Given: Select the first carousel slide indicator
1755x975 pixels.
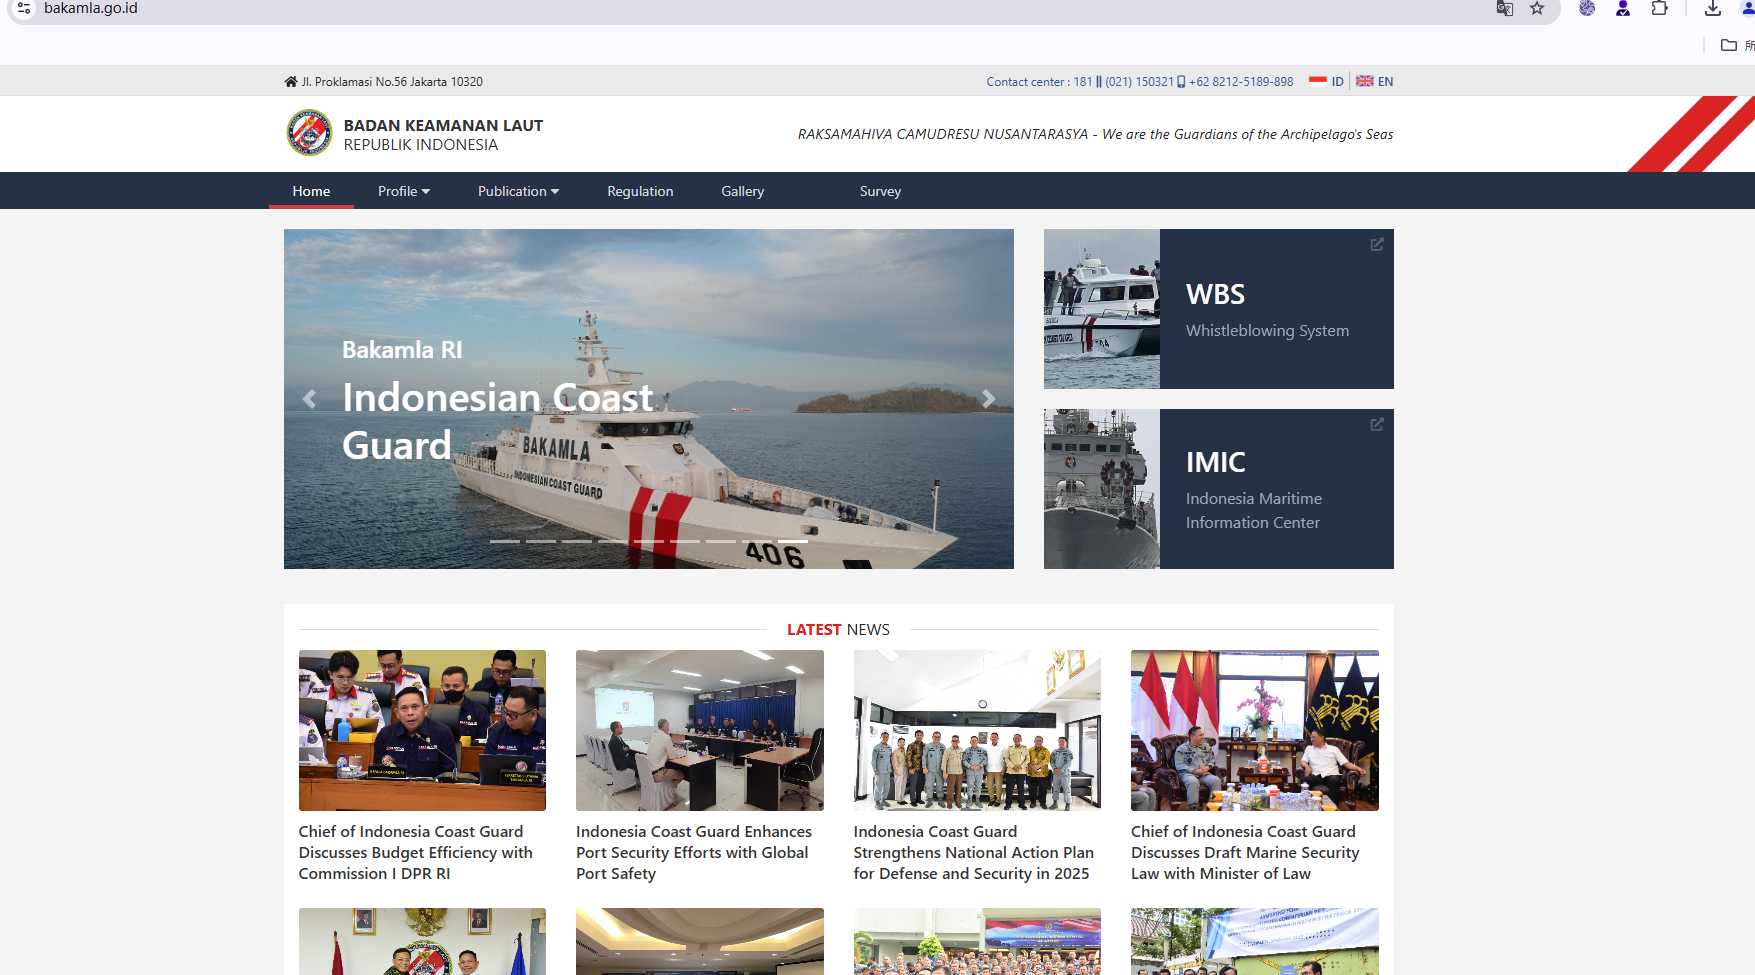Looking at the screenshot, I should 505,541.
